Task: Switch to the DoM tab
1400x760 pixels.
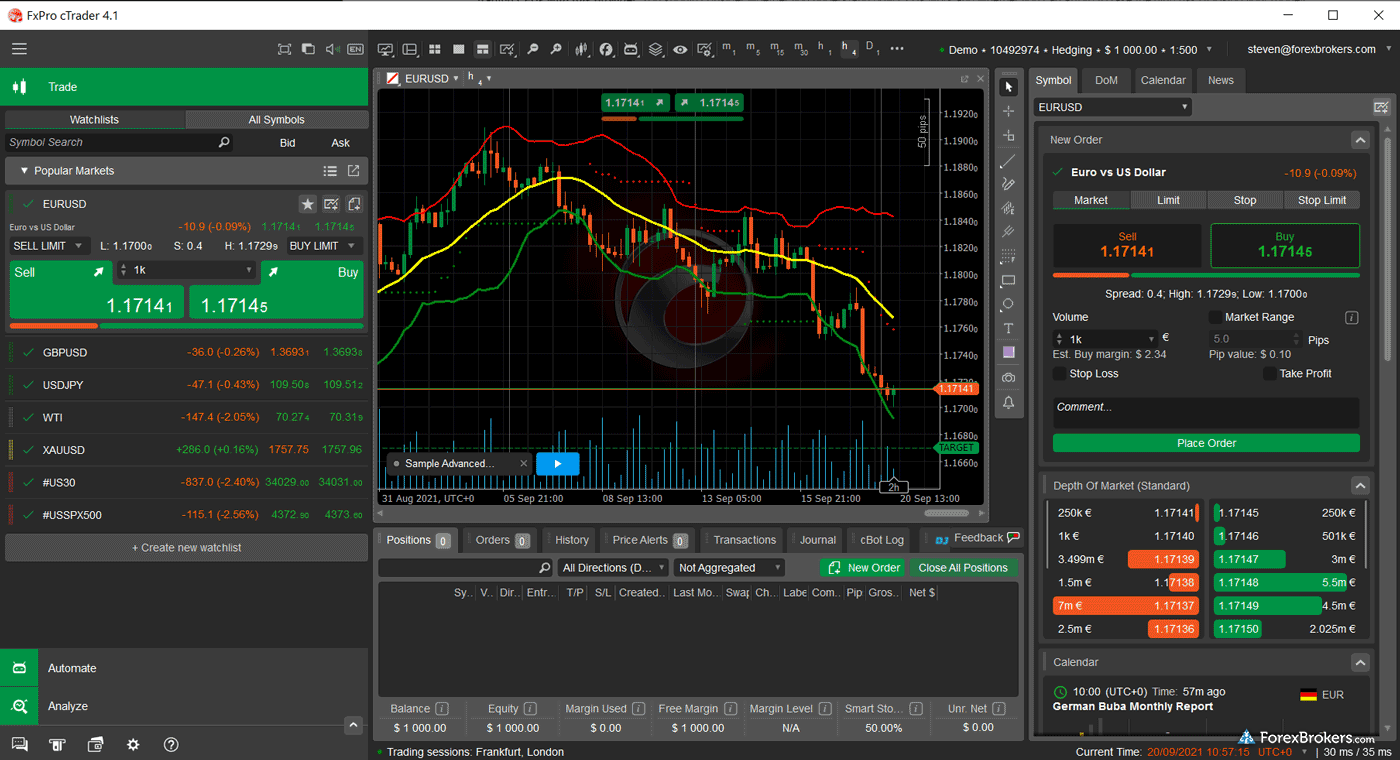Action: [x=1106, y=80]
